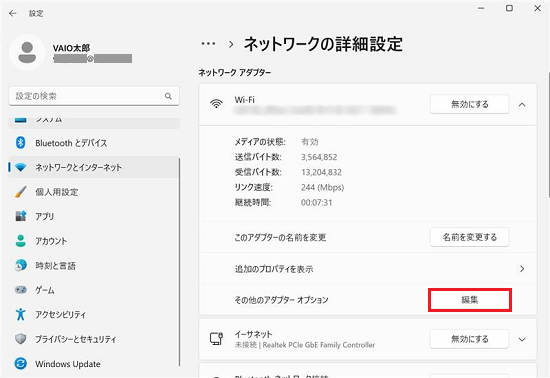Disable the イーサネット adapter with 無効にする
550x378 pixels.
(469, 339)
